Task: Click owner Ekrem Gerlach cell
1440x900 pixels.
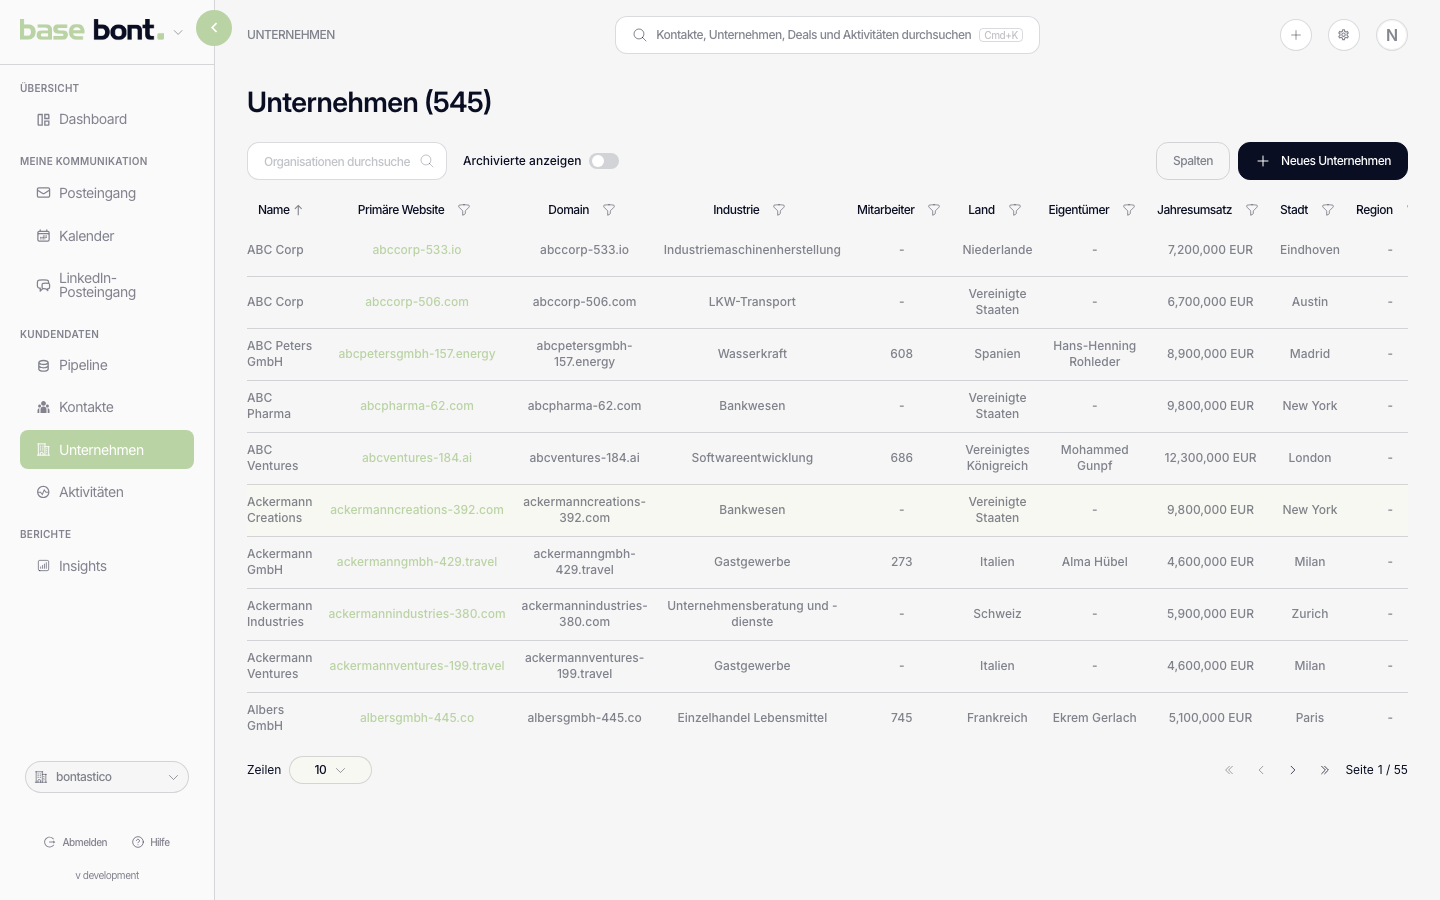Action: point(1095,718)
